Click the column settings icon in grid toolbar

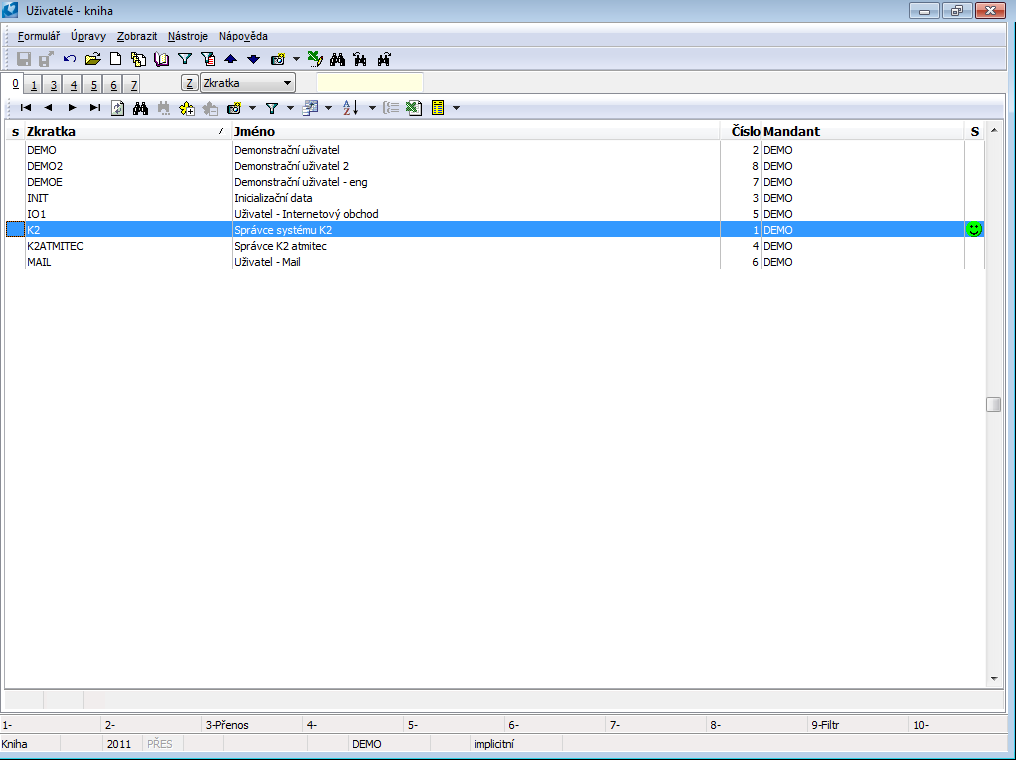tap(310, 108)
